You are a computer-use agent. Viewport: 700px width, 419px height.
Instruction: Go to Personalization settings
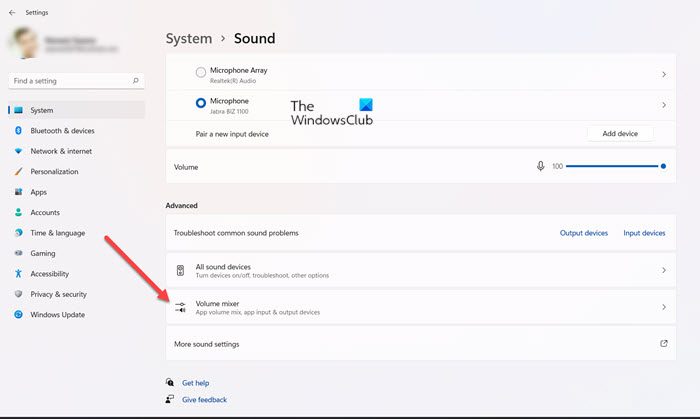(54, 171)
